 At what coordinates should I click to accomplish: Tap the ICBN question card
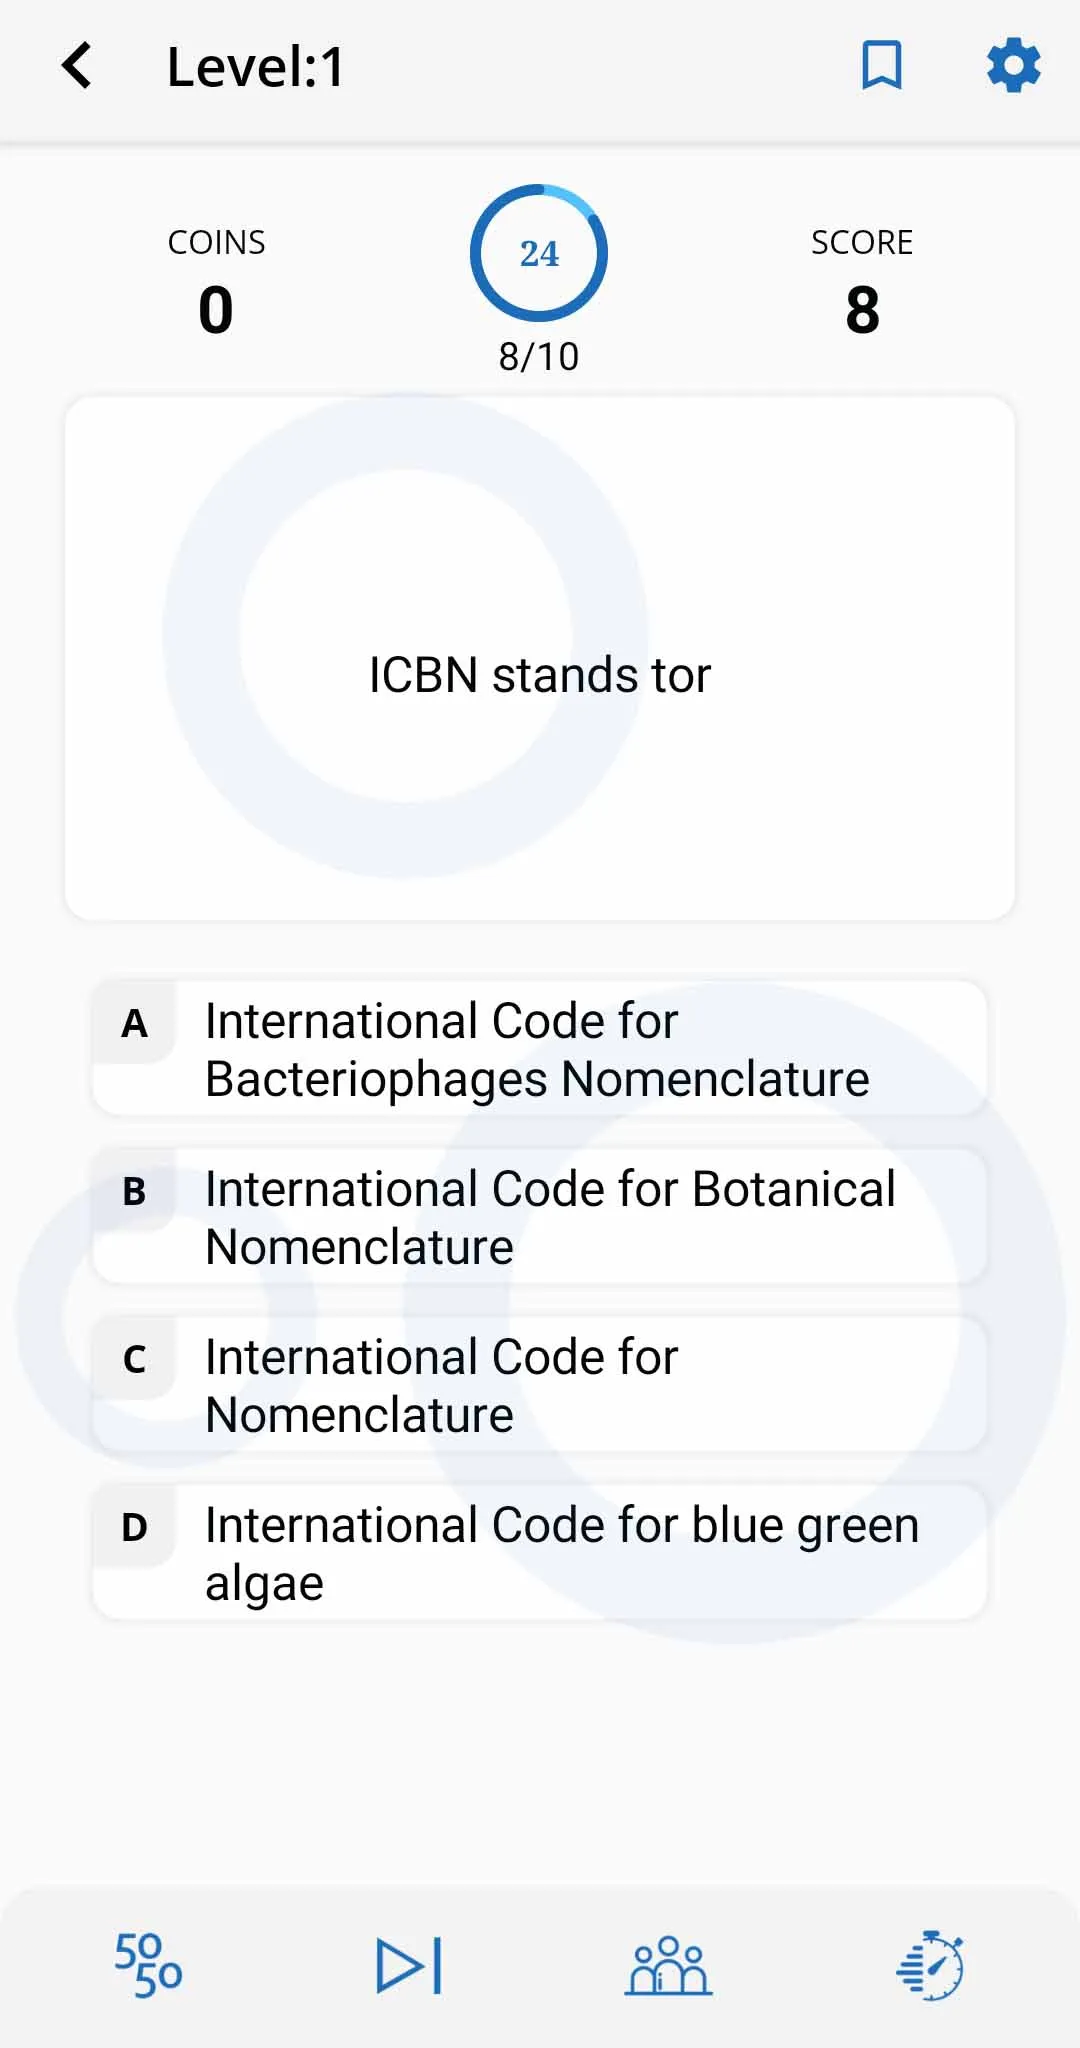coord(540,658)
